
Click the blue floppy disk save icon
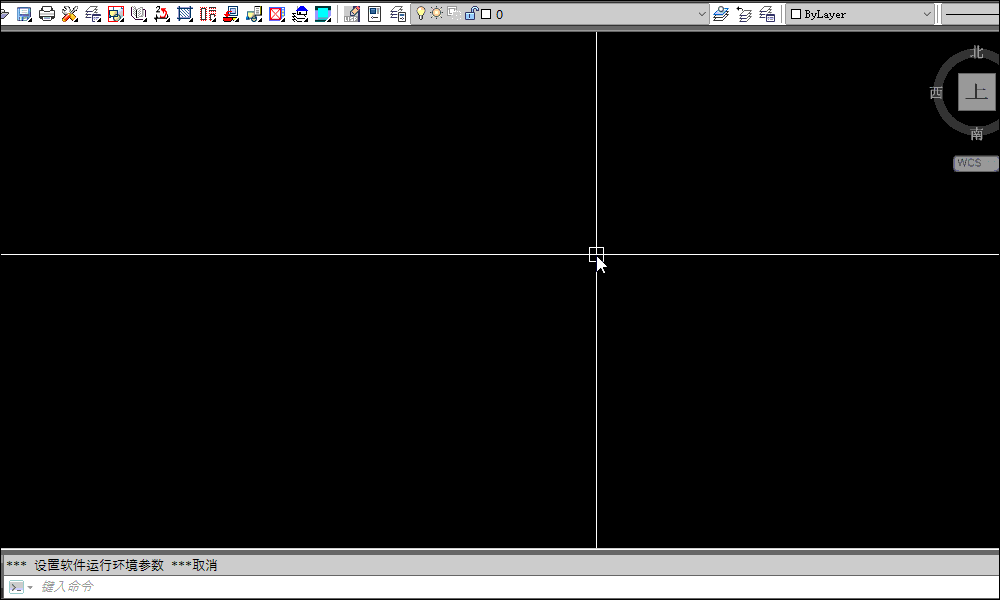click(x=24, y=13)
